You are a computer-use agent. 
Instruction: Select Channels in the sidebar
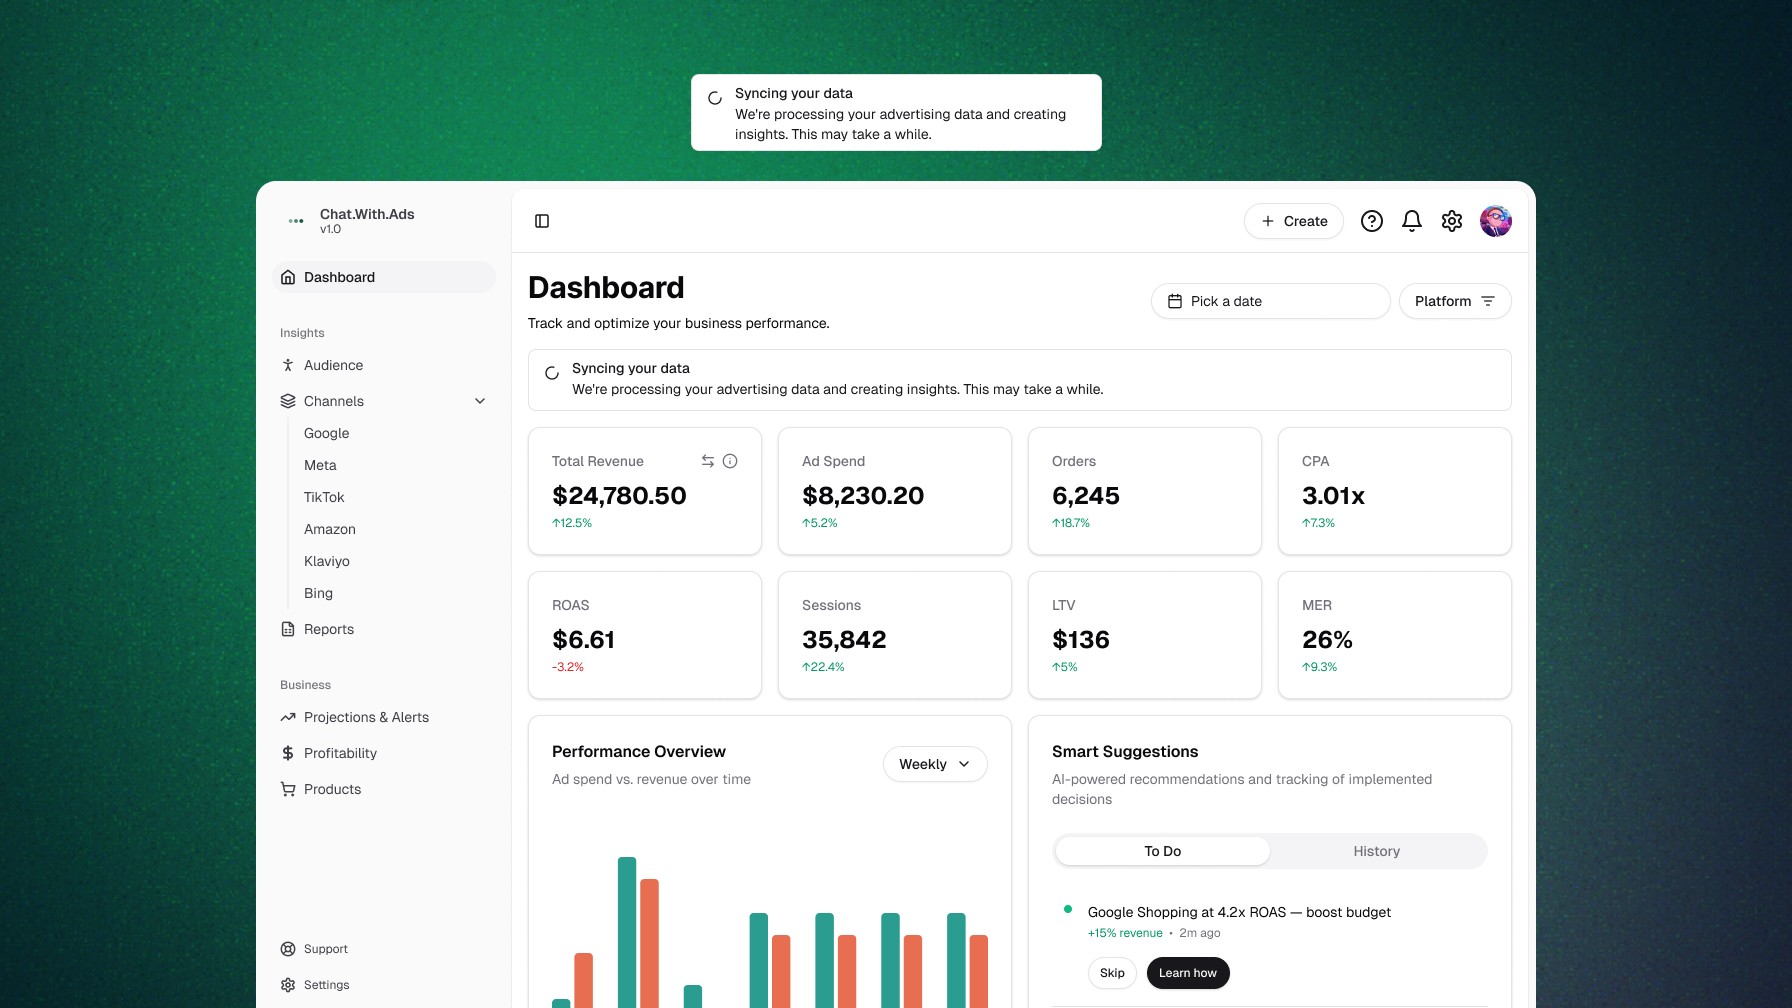(384, 401)
